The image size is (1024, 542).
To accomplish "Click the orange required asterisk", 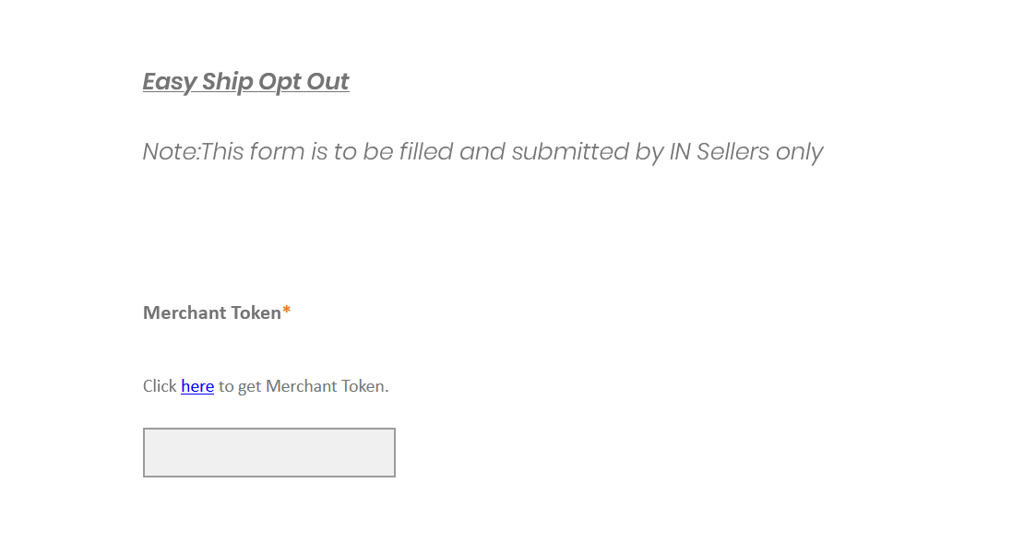I will [287, 312].
